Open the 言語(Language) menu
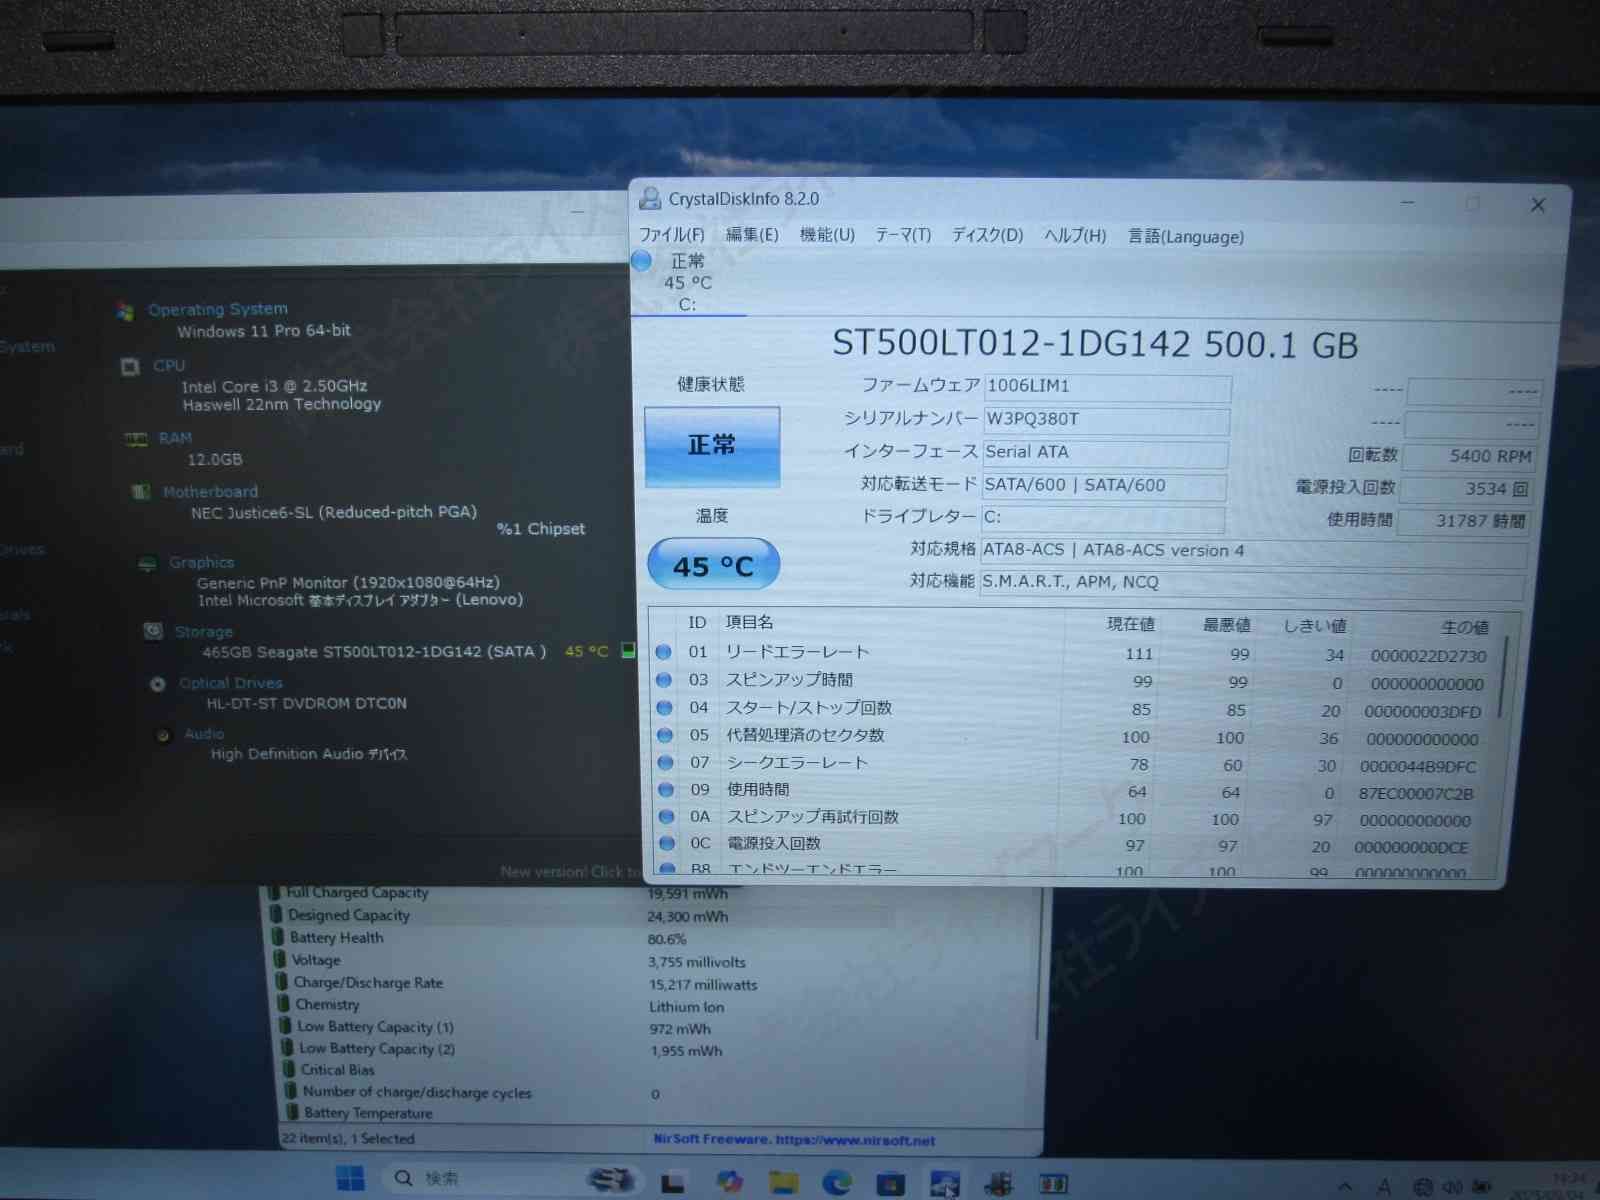The width and height of the screenshot is (1600, 1200). (1186, 237)
